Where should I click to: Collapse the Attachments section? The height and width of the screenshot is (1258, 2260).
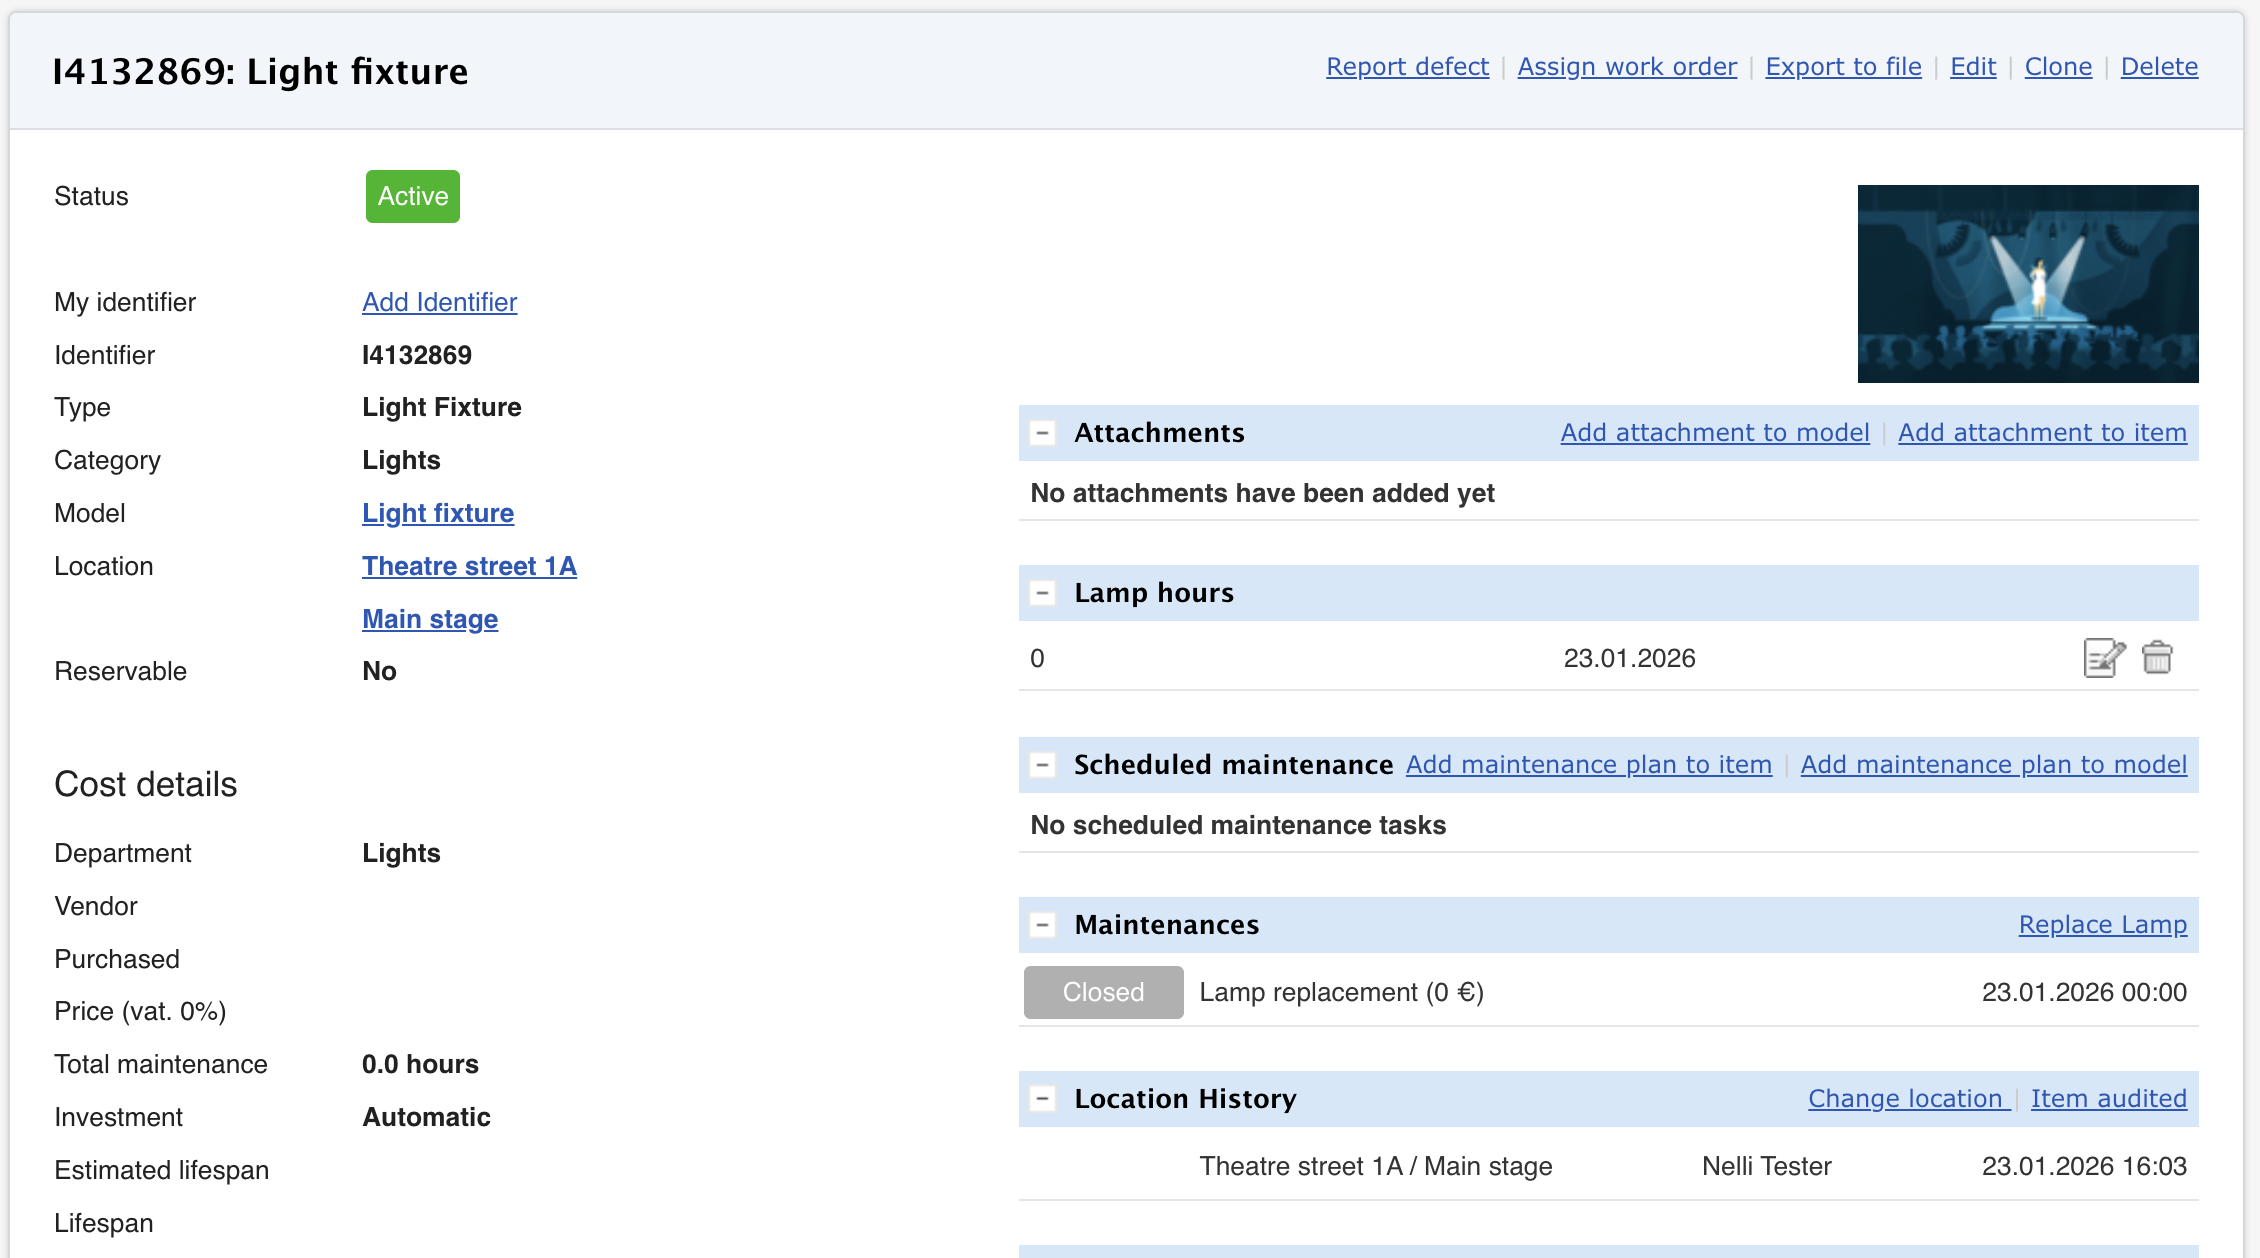(x=1042, y=433)
